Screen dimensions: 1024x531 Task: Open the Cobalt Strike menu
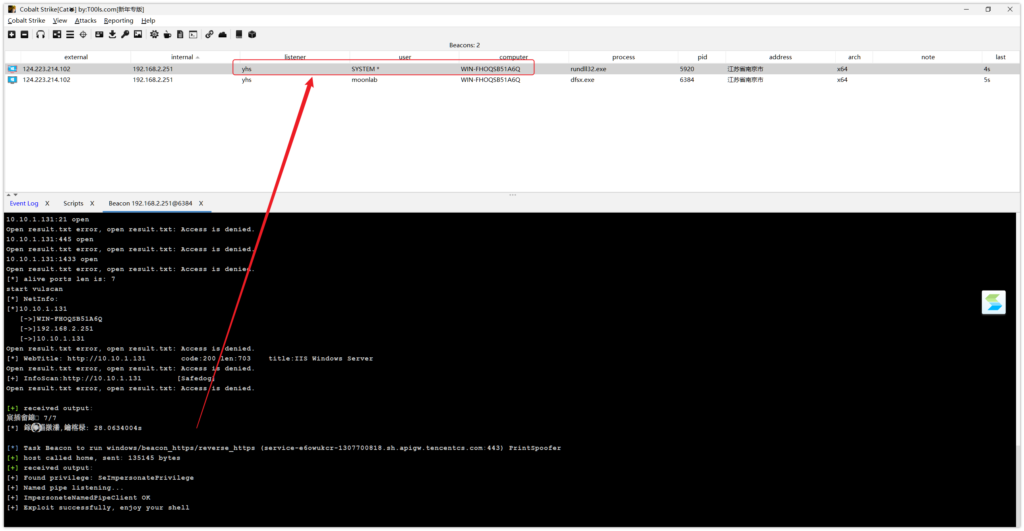point(26,21)
